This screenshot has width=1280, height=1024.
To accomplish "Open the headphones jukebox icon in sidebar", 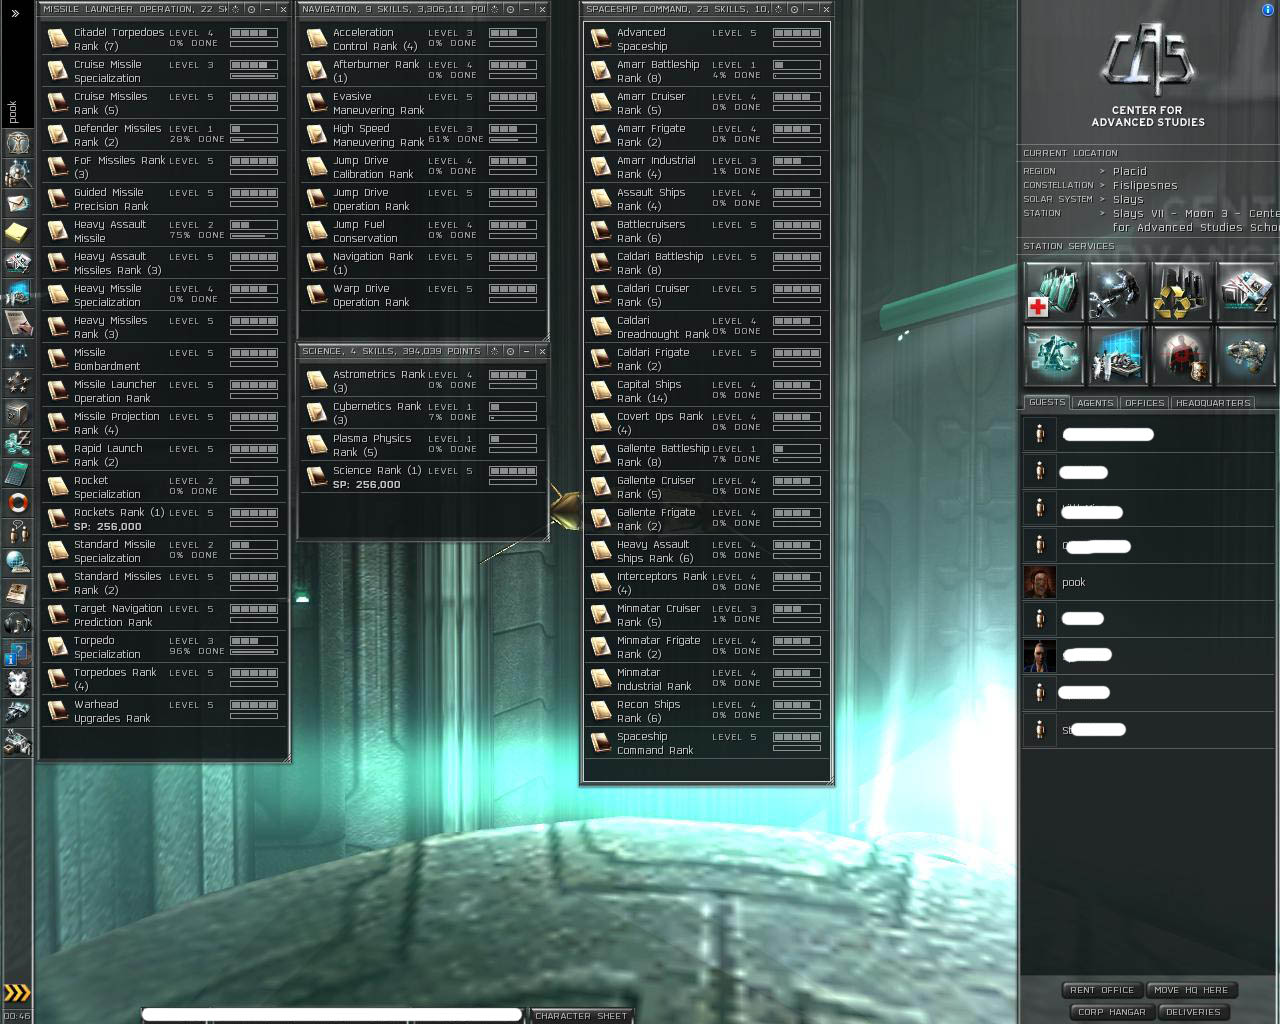I will click(x=18, y=622).
